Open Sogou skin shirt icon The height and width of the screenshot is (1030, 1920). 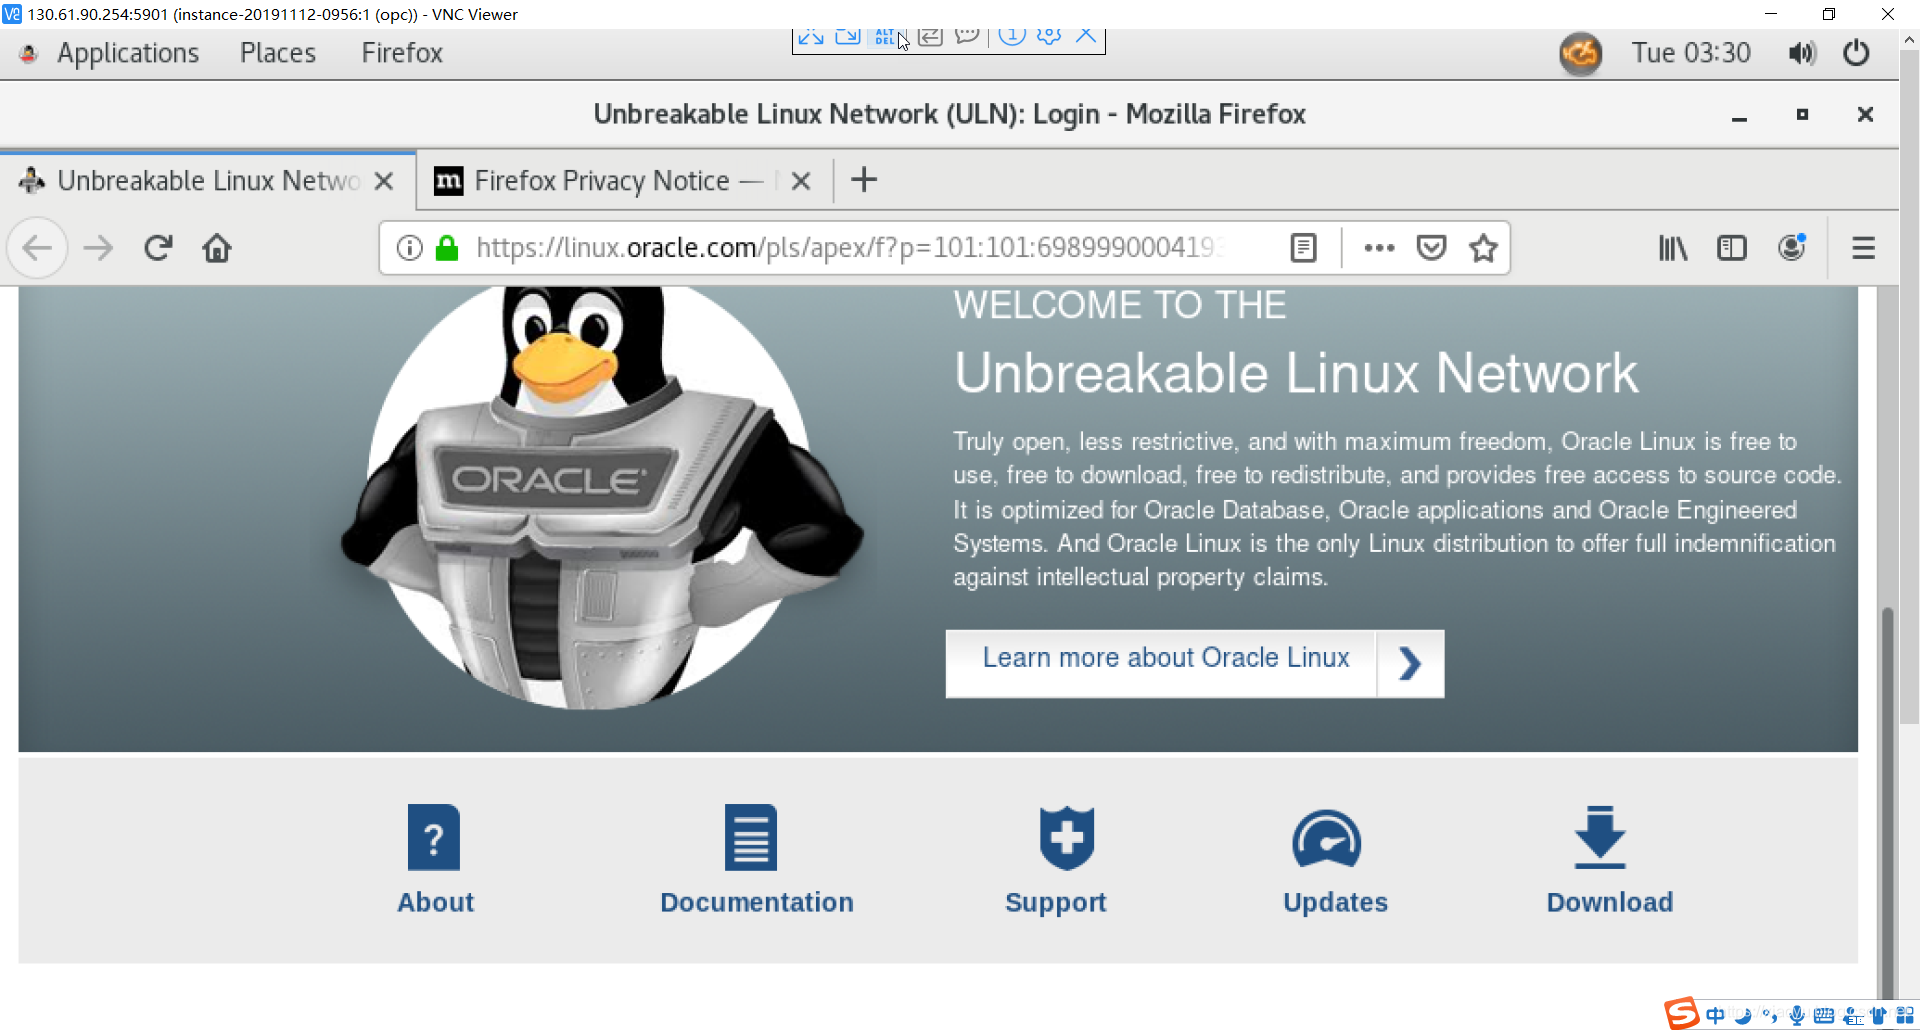click(x=1878, y=1016)
